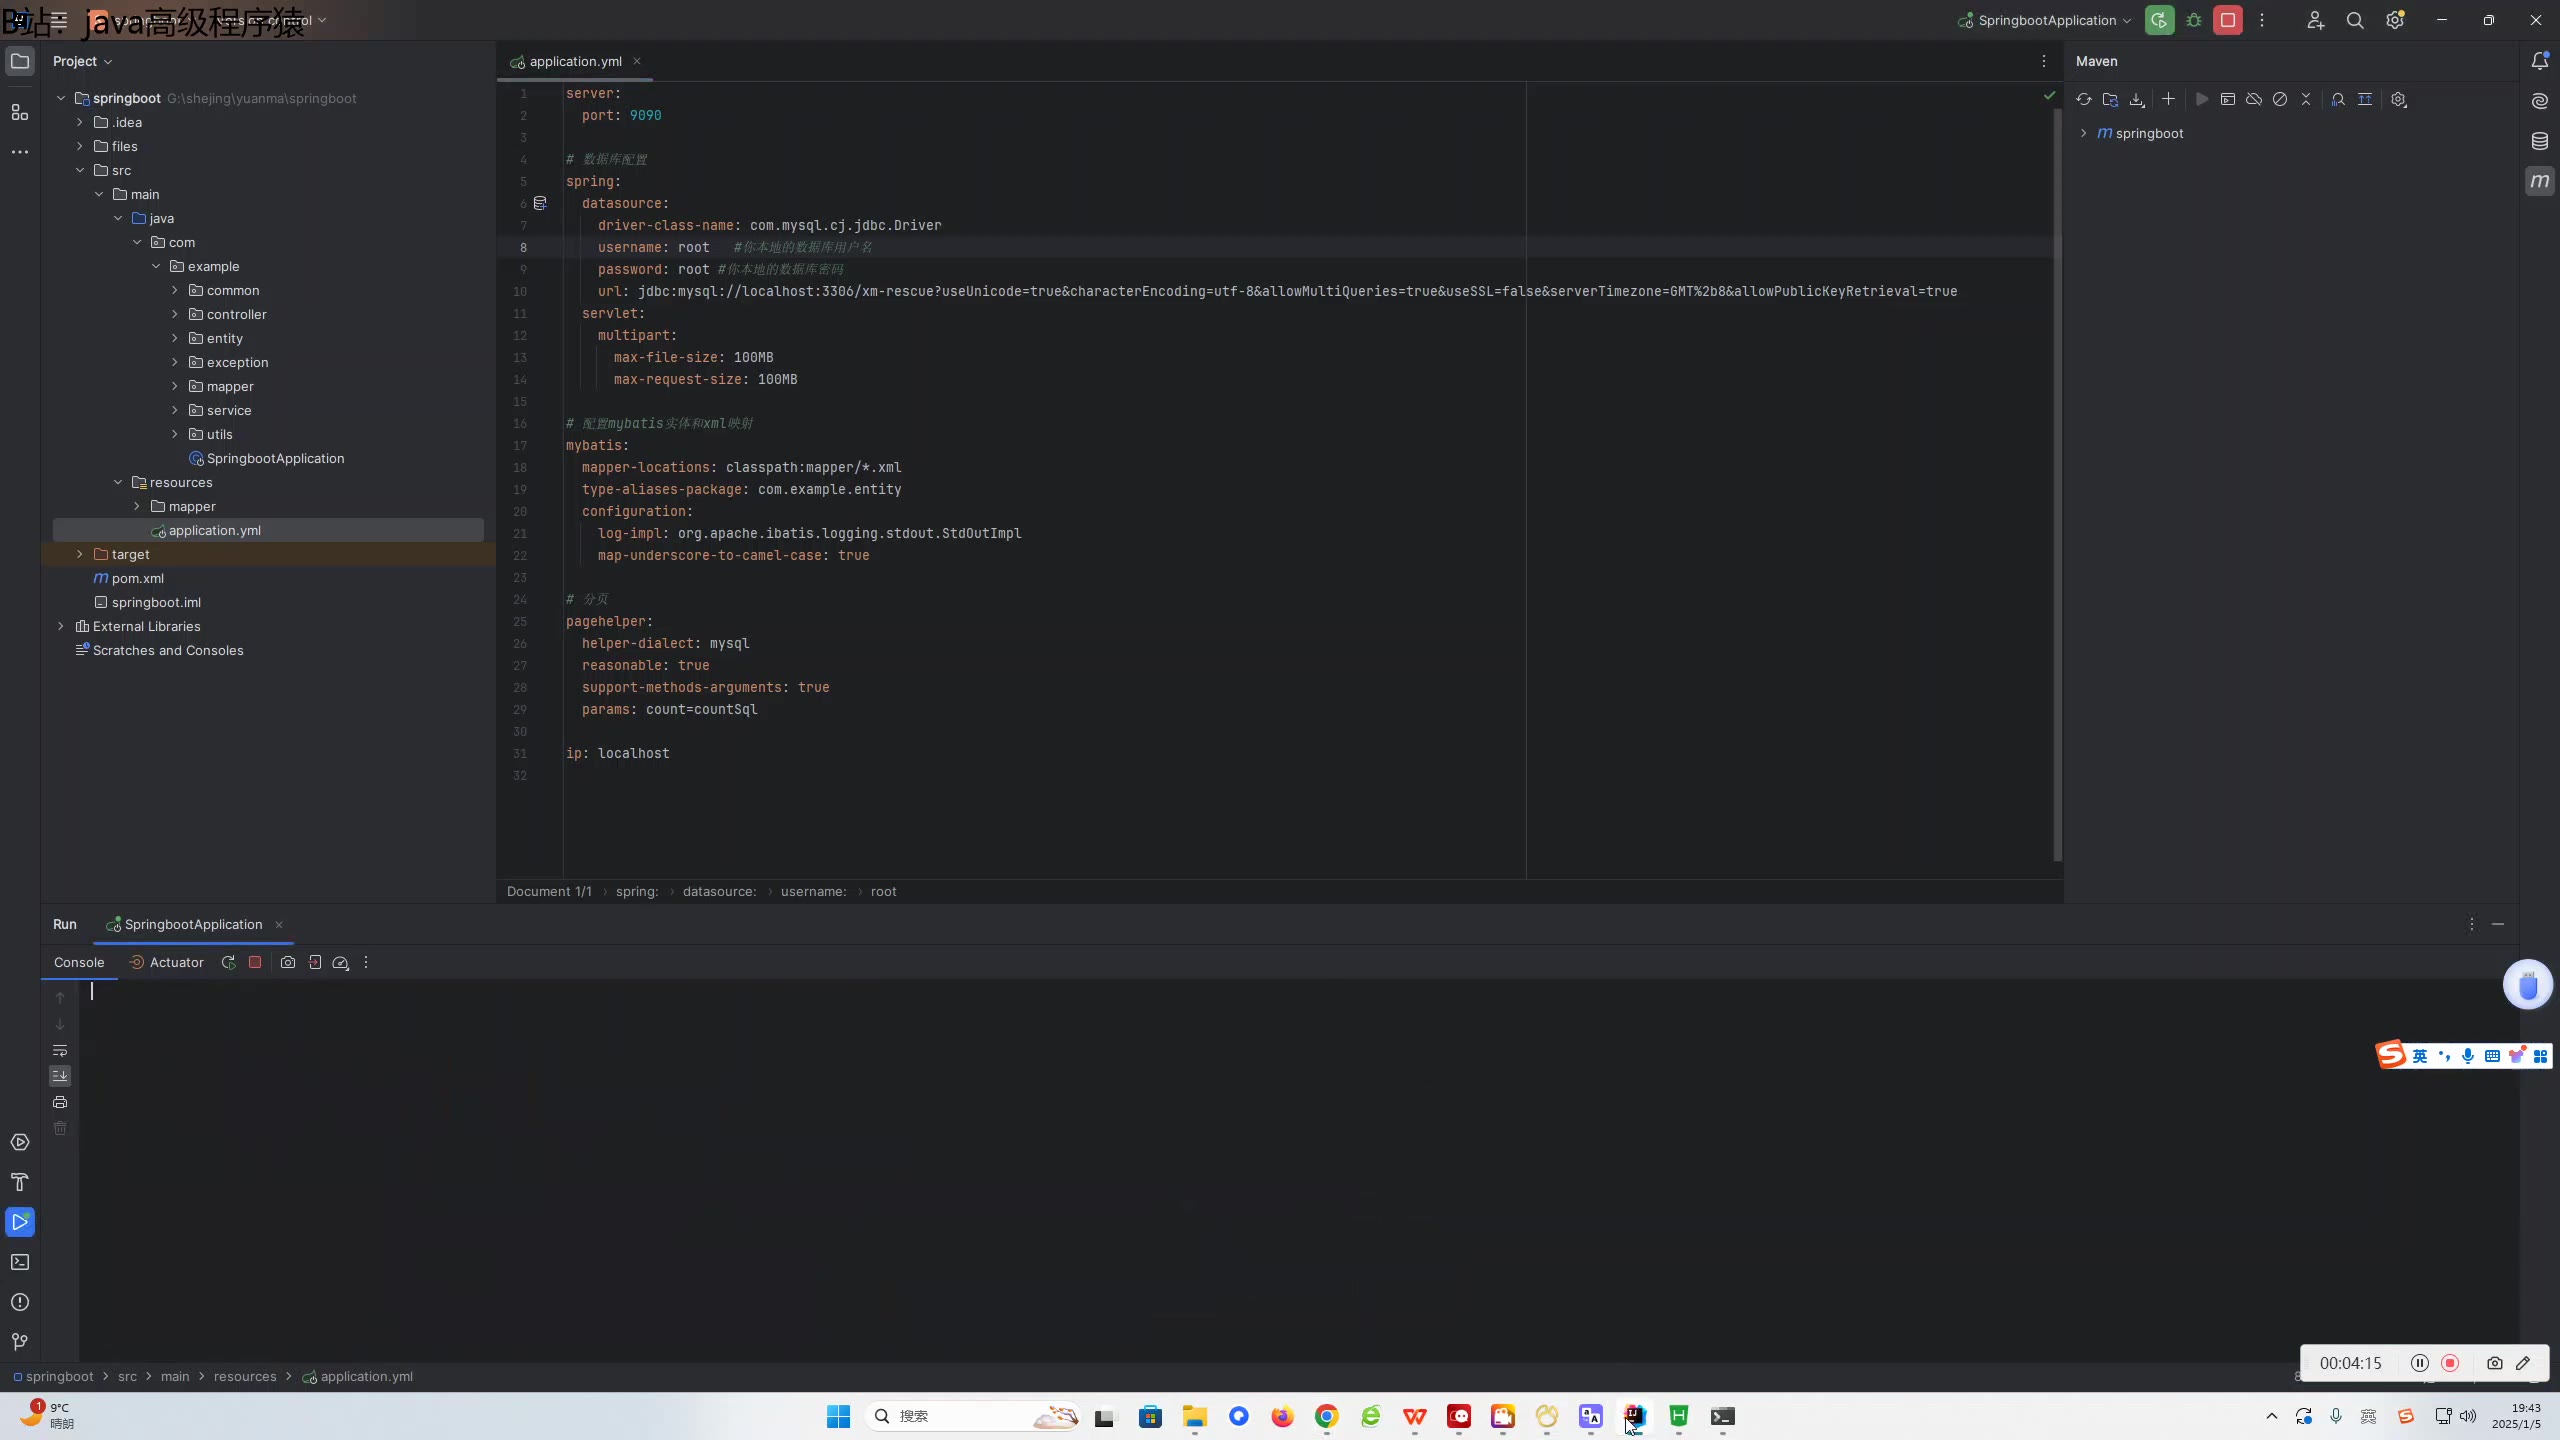Rerun SpringbootApplication in Run panel

pos(228,962)
